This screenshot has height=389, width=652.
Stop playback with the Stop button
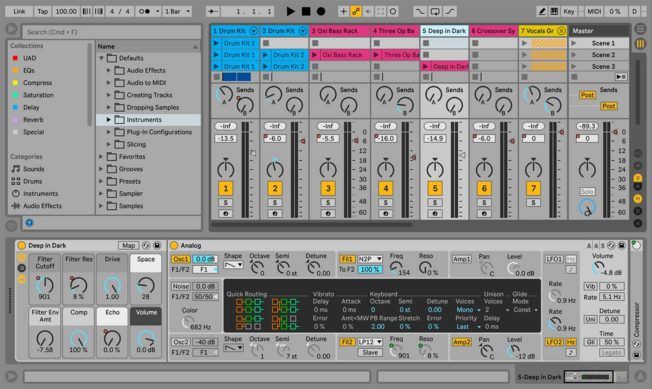tap(306, 11)
